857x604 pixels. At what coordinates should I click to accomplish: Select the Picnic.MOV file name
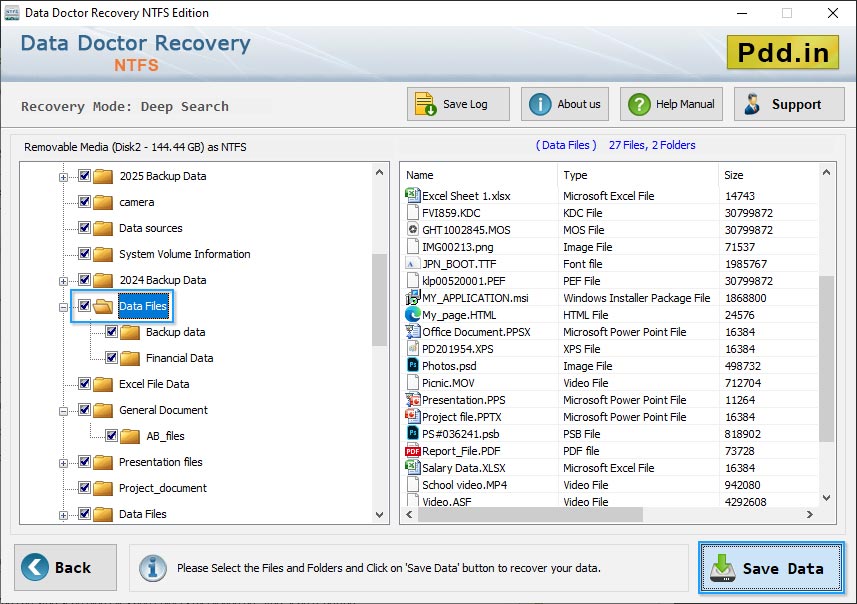pyautogui.click(x=448, y=383)
